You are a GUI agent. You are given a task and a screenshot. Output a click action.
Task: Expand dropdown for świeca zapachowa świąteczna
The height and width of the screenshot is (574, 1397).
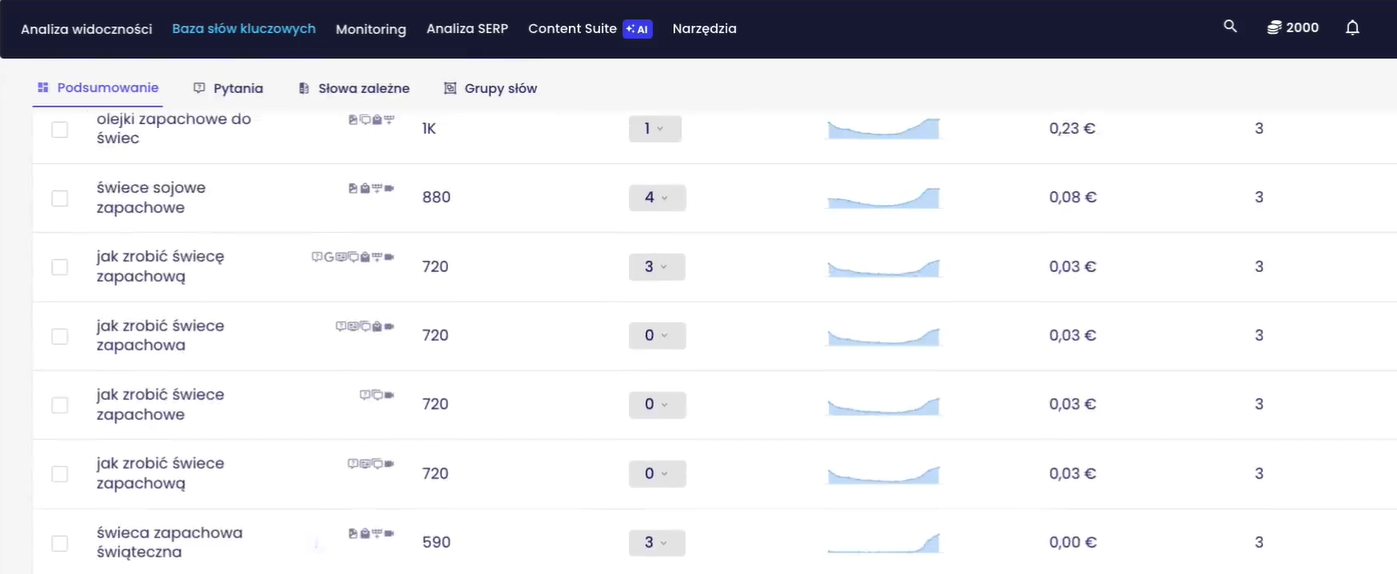point(655,543)
